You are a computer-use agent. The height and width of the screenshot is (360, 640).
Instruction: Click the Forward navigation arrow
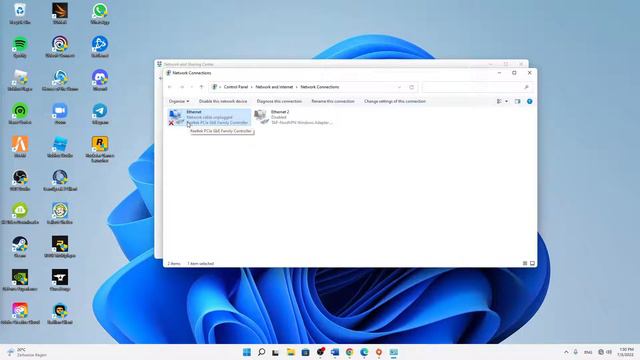[x=182, y=87]
